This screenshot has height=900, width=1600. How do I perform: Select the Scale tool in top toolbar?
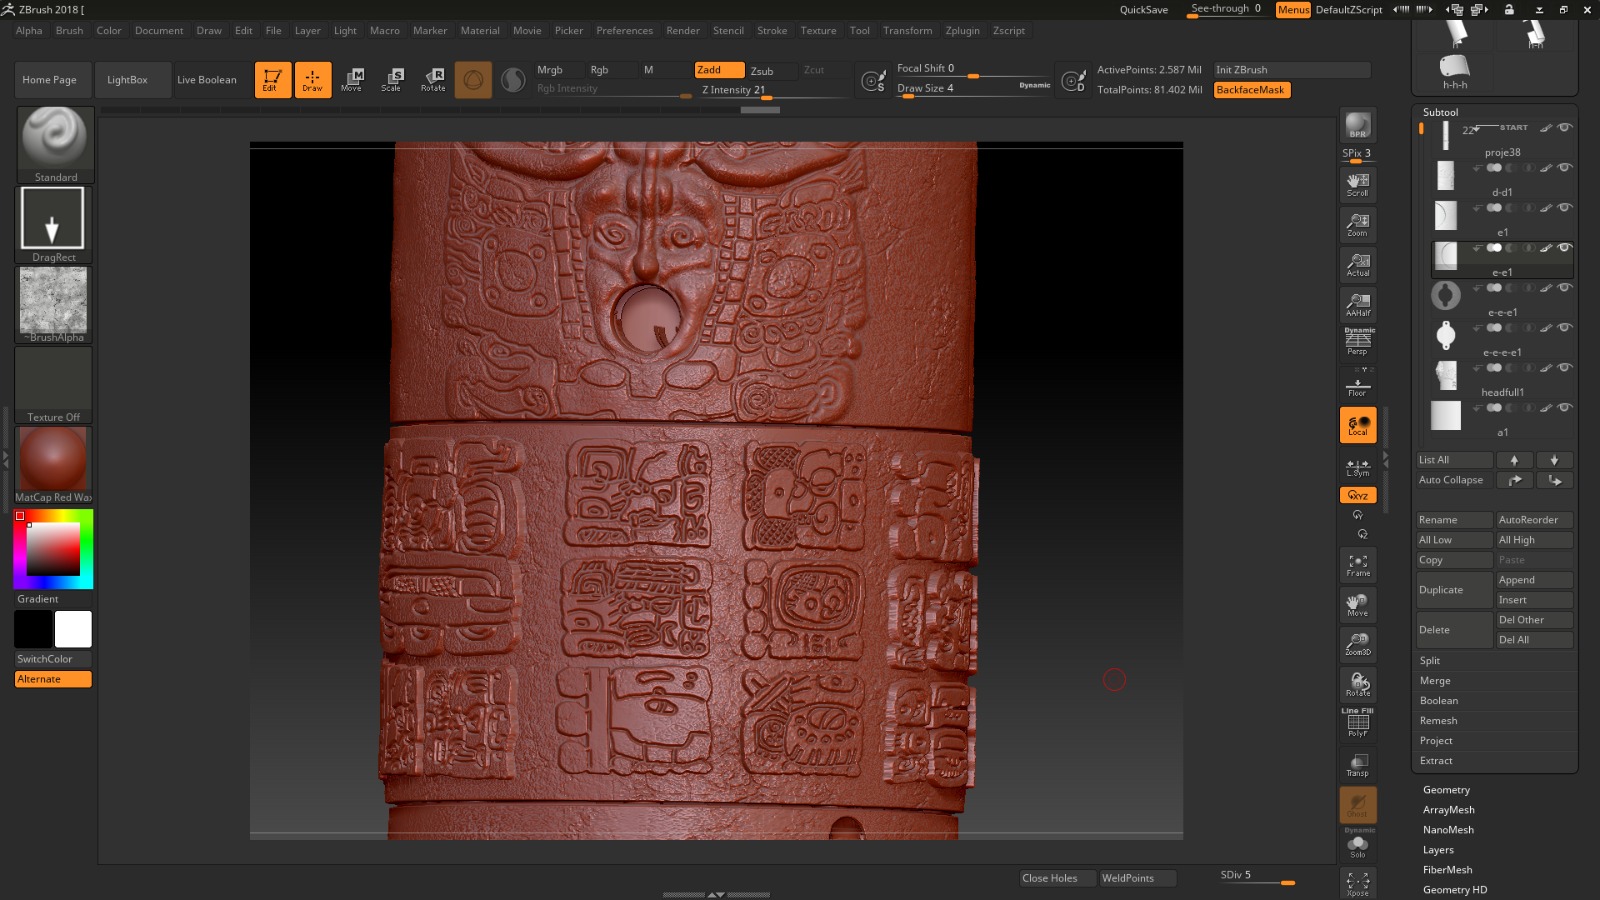[391, 80]
